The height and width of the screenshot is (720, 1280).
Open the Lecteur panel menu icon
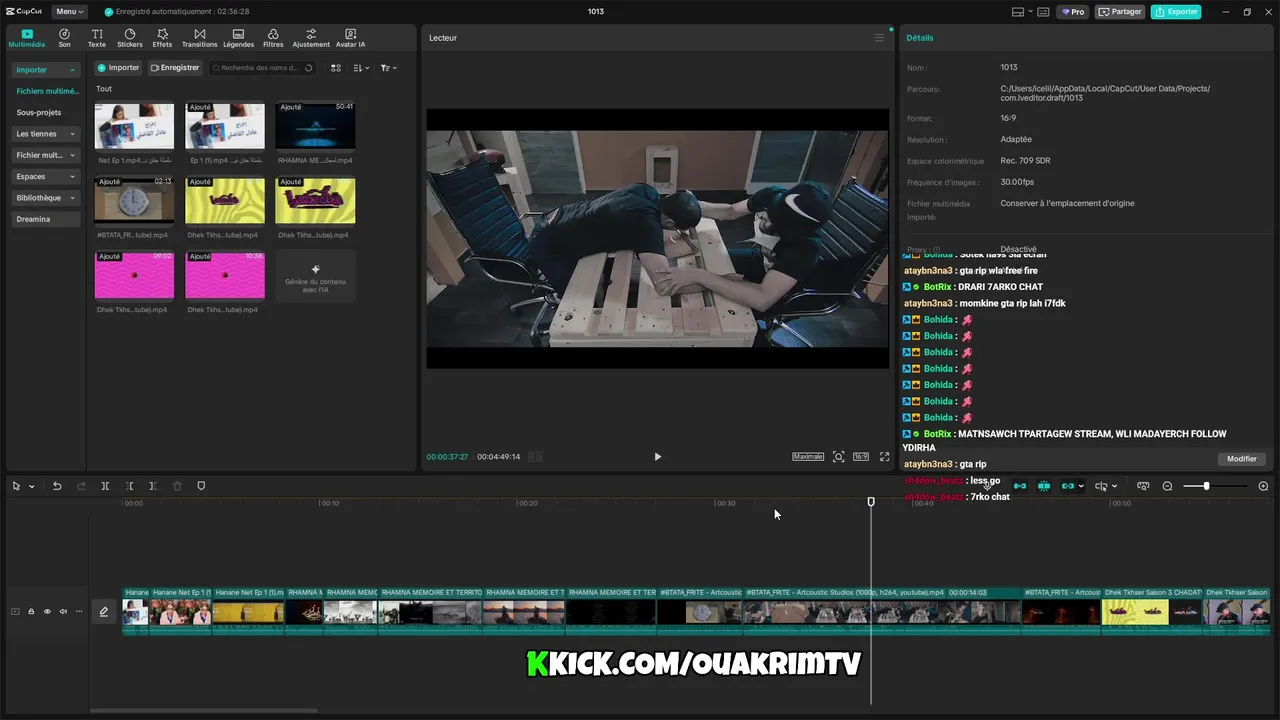(879, 38)
